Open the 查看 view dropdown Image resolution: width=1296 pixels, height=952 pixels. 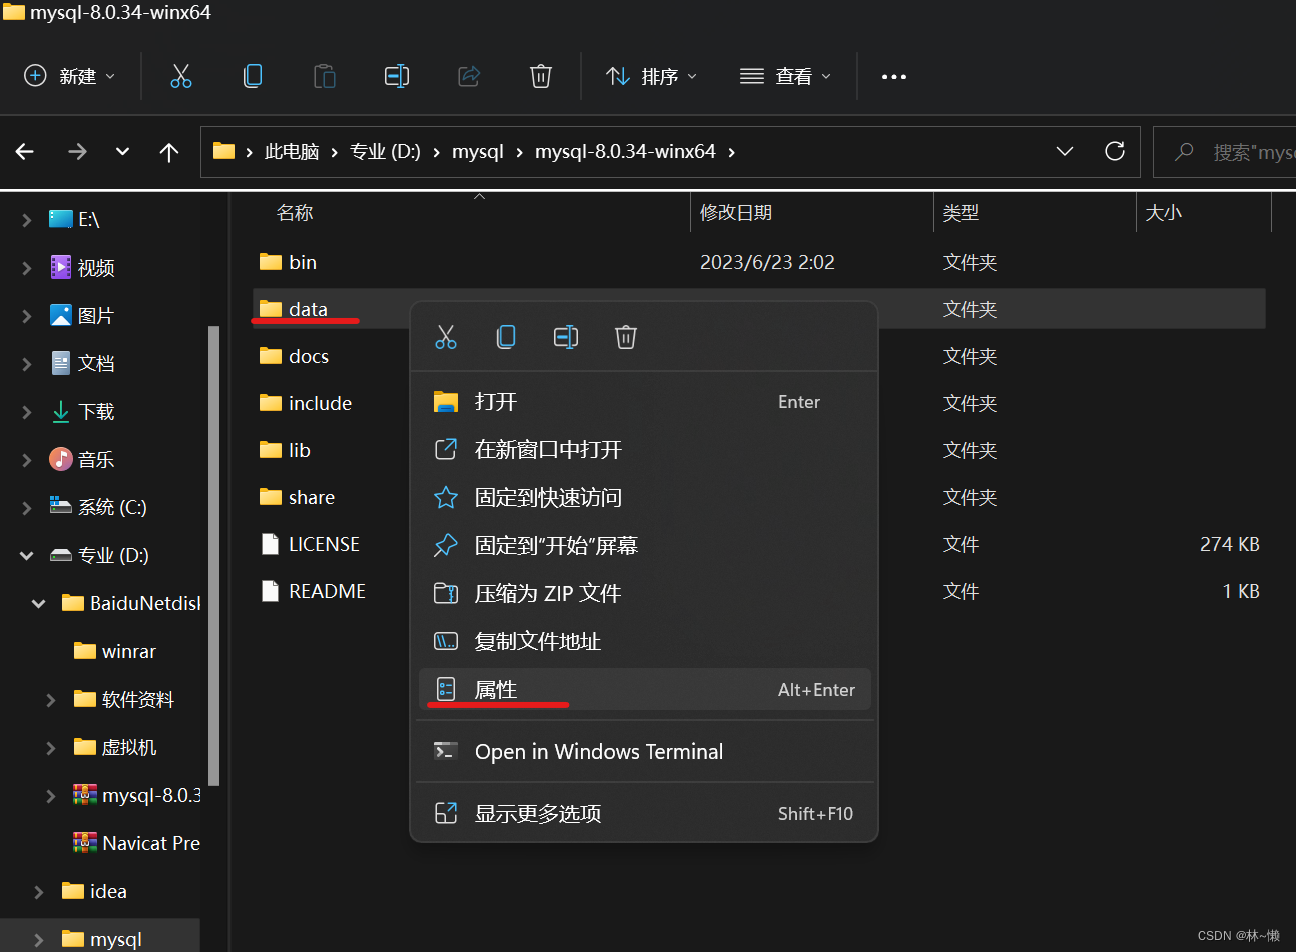786,77
